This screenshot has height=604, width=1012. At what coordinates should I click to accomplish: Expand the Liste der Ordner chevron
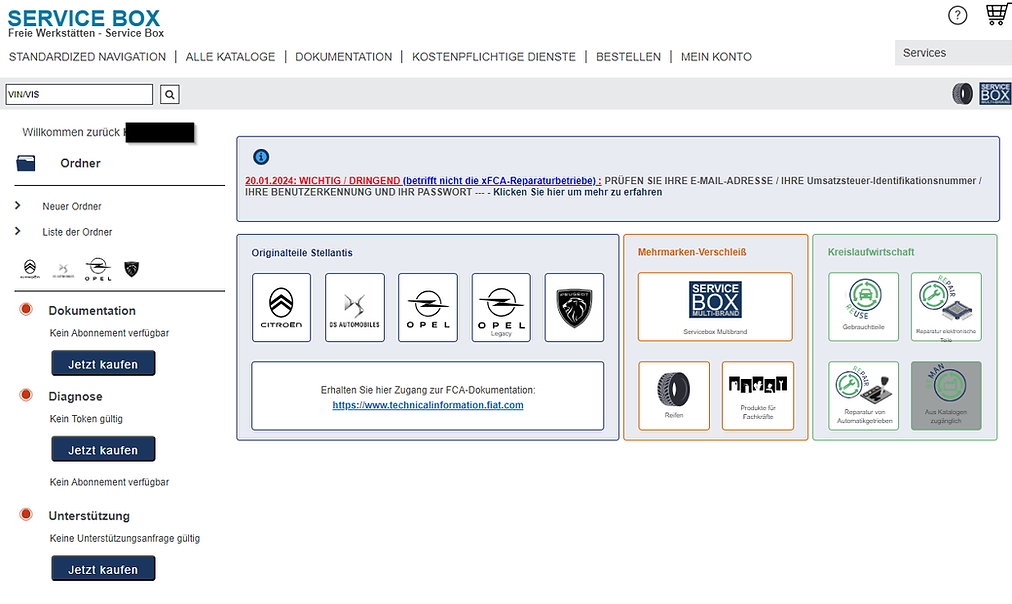click(17, 231)
